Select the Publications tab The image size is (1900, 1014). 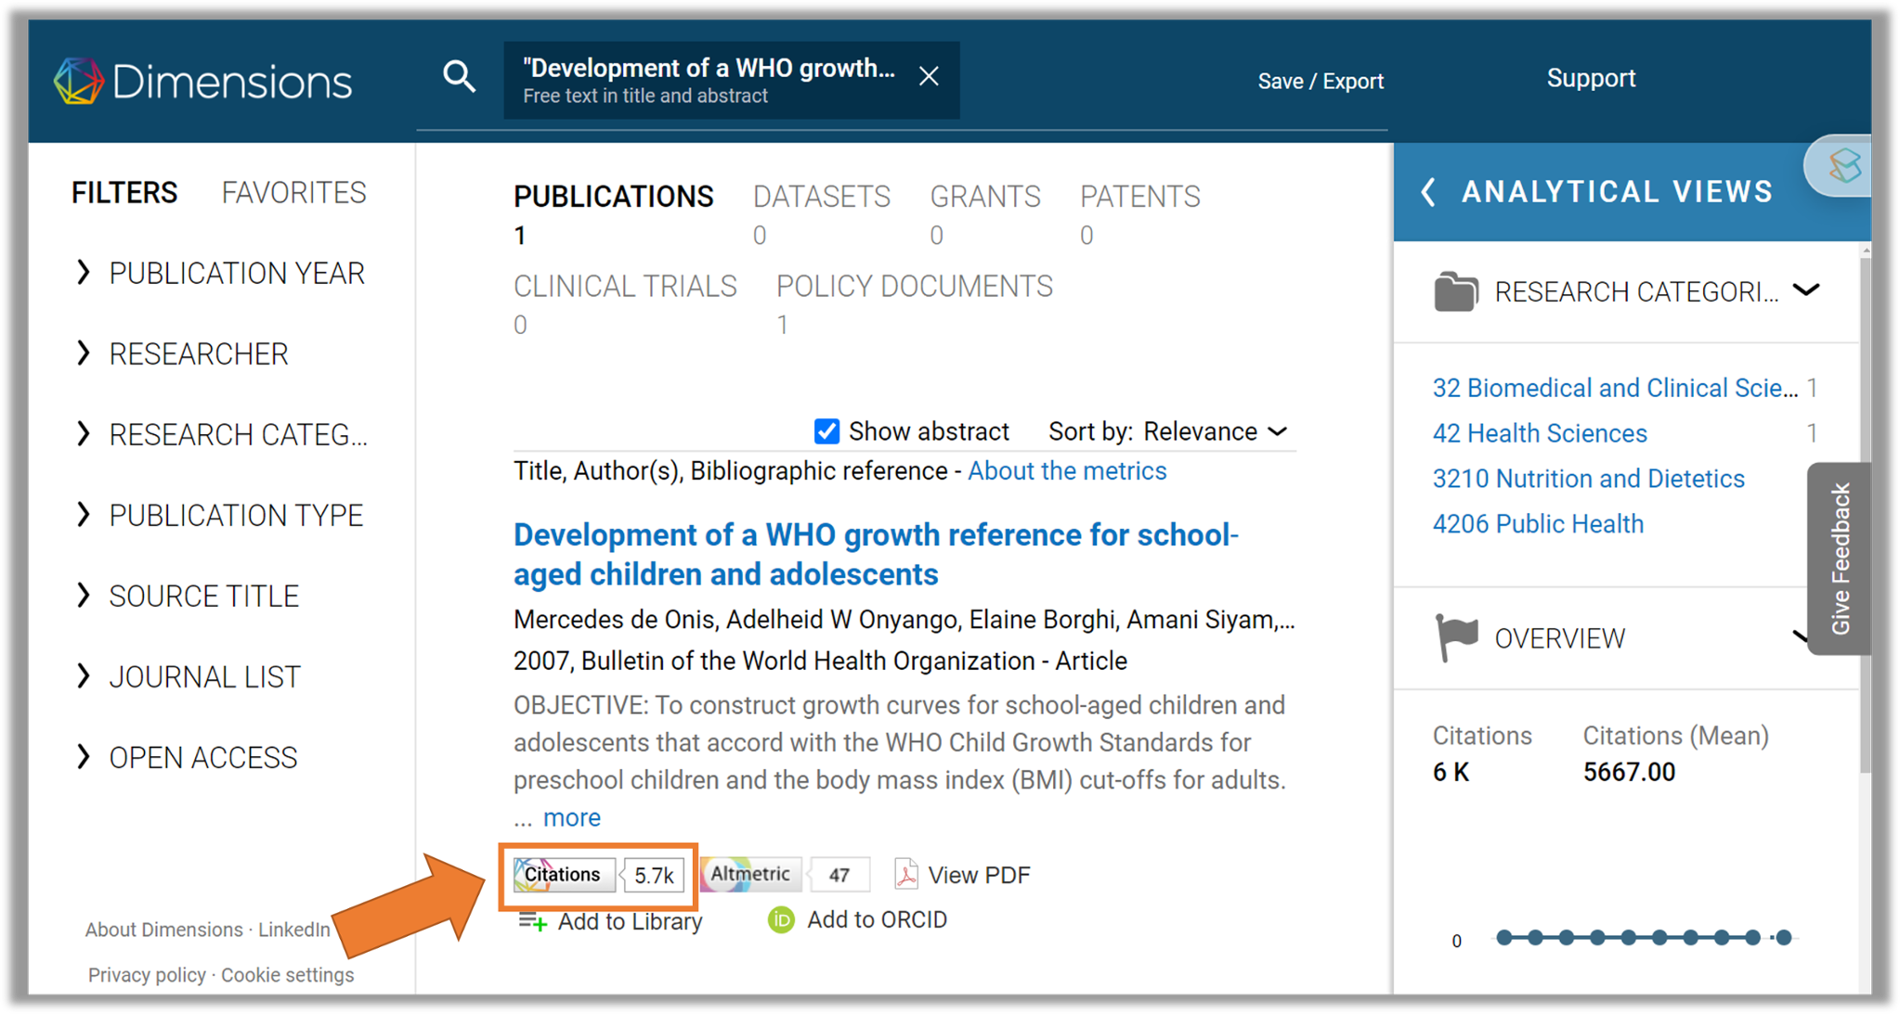(x=613, y=213)
